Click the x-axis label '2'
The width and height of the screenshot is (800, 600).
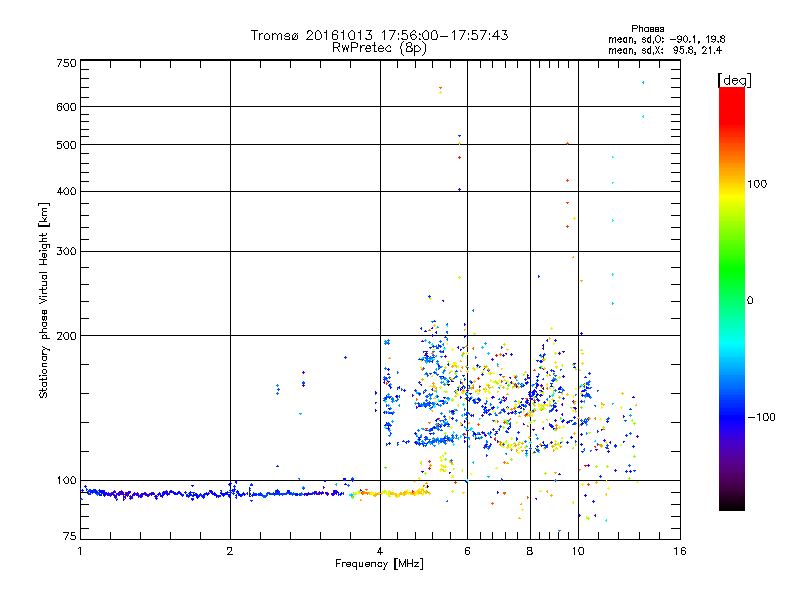point(230,551)
